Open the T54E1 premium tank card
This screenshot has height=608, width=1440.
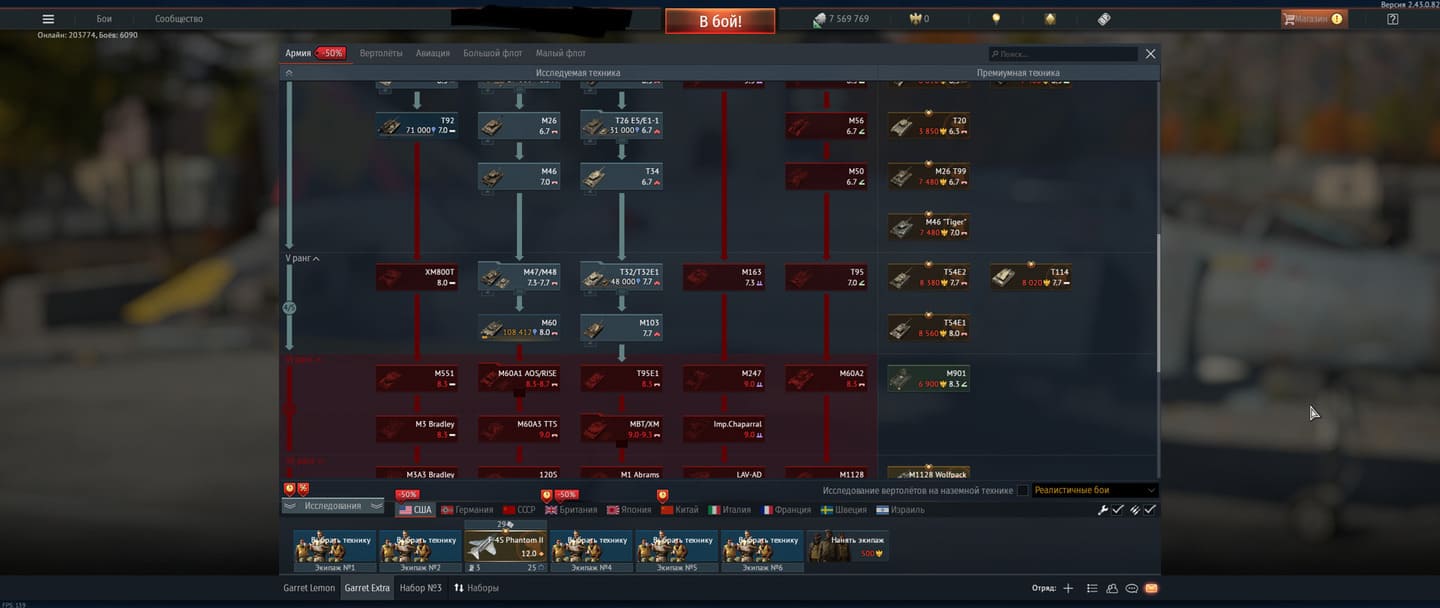928,328
